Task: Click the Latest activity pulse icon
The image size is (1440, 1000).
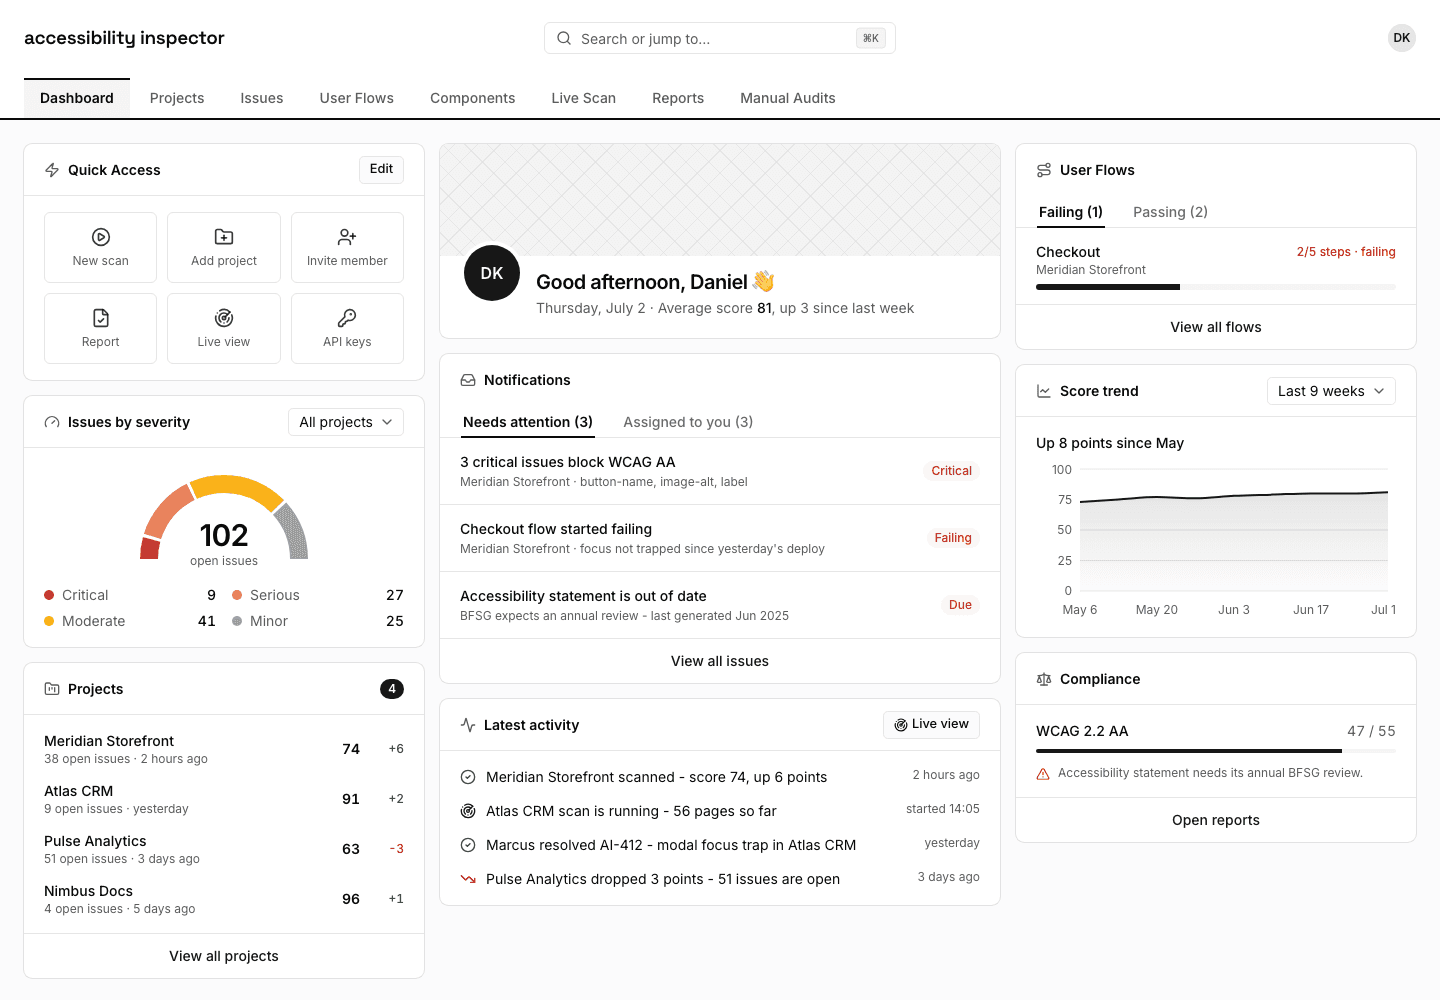Action: click(468, 725)
